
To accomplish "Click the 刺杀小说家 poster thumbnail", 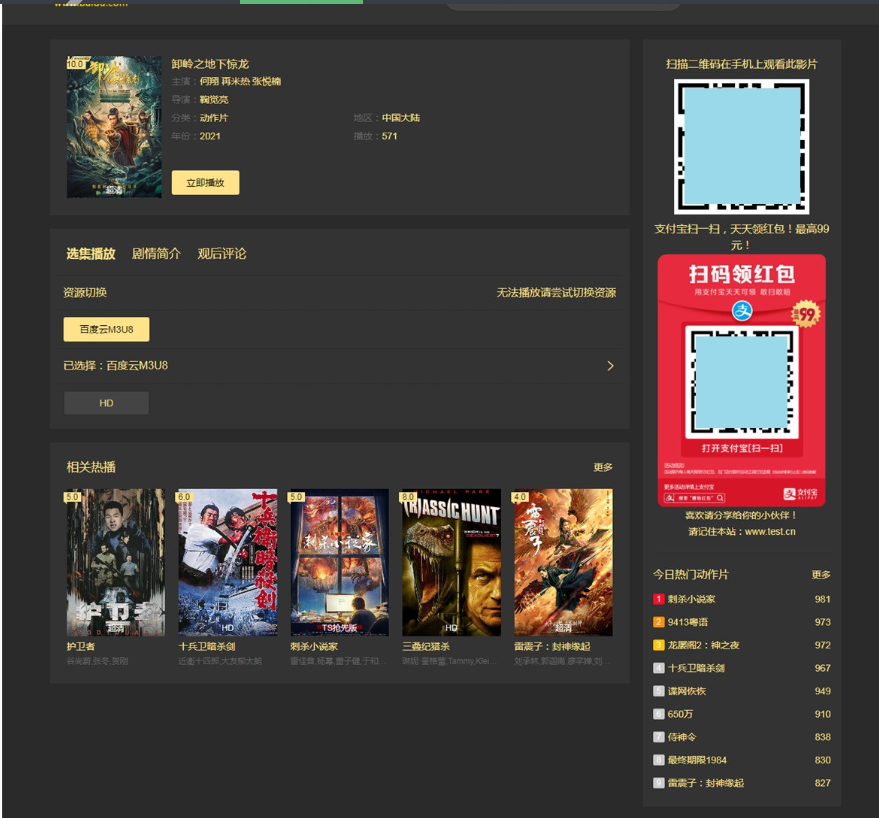I will pos(339,562).
